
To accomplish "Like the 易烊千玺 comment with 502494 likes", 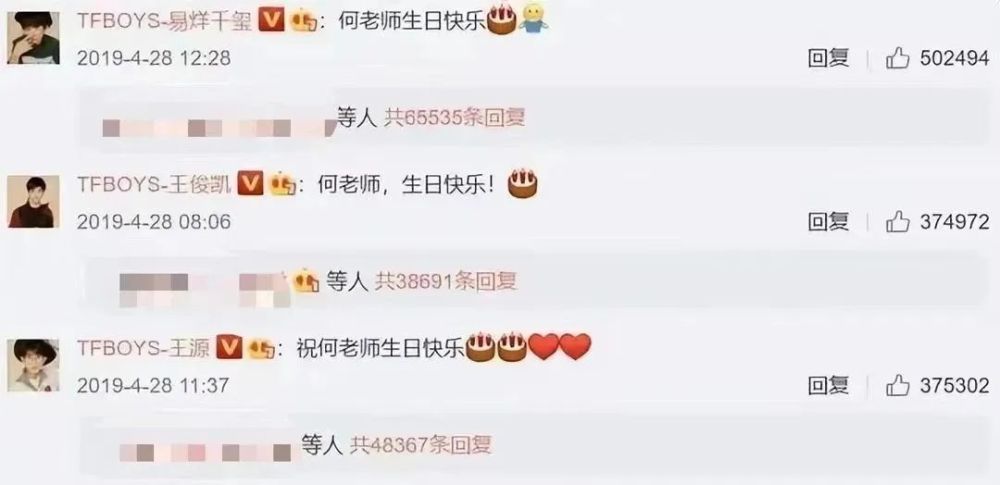I will (x=897, y=59).
